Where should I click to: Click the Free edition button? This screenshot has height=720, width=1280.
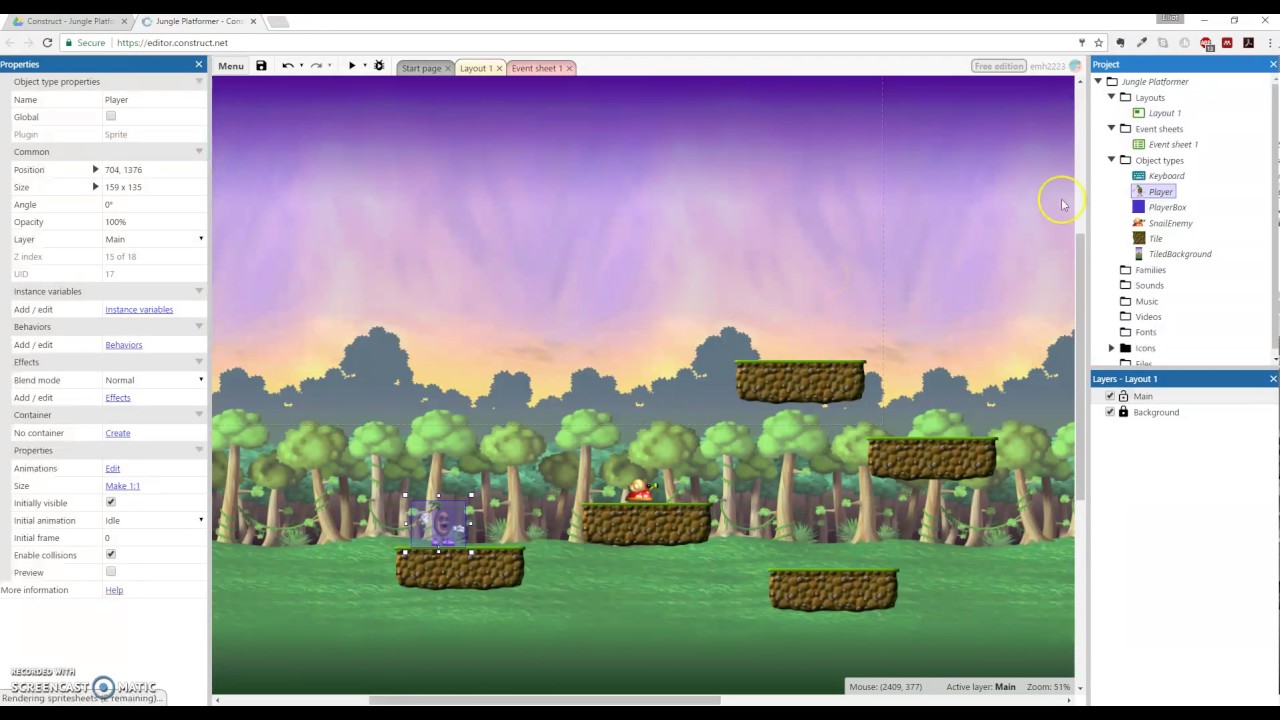(x=999, y=66)
